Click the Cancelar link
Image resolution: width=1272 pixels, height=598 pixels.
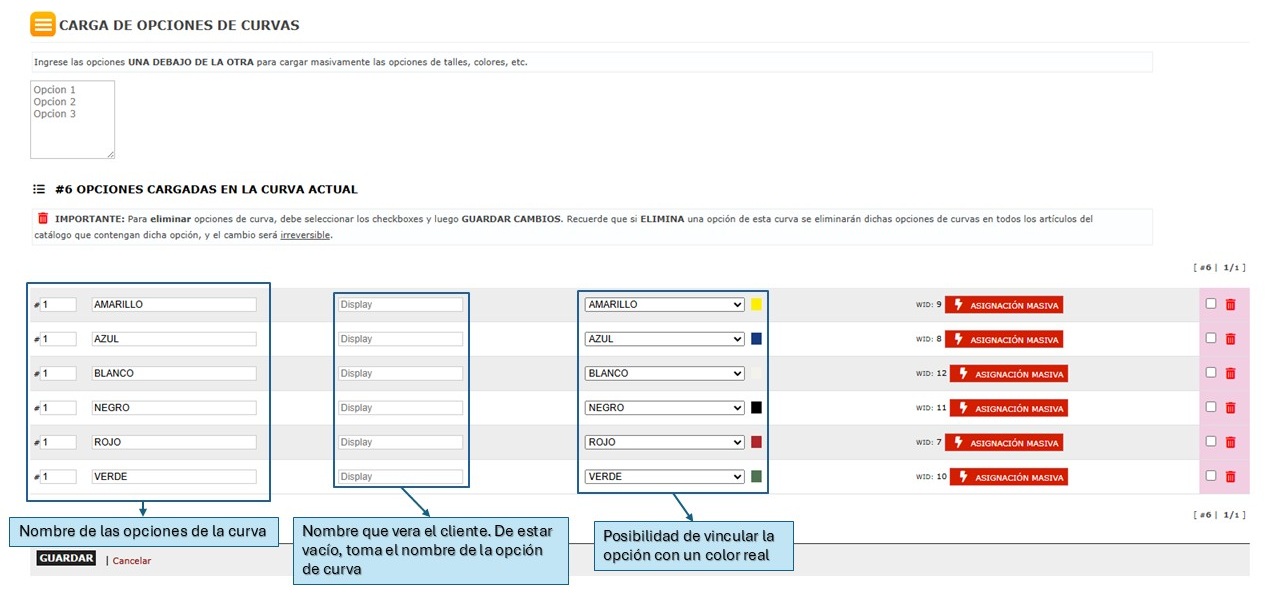click(132, 561)
